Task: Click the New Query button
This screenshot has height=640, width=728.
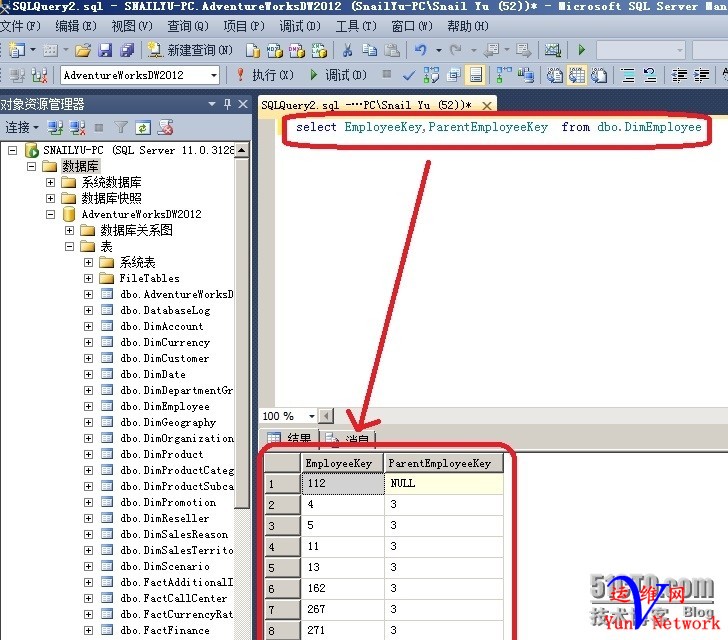Action: 189,50
